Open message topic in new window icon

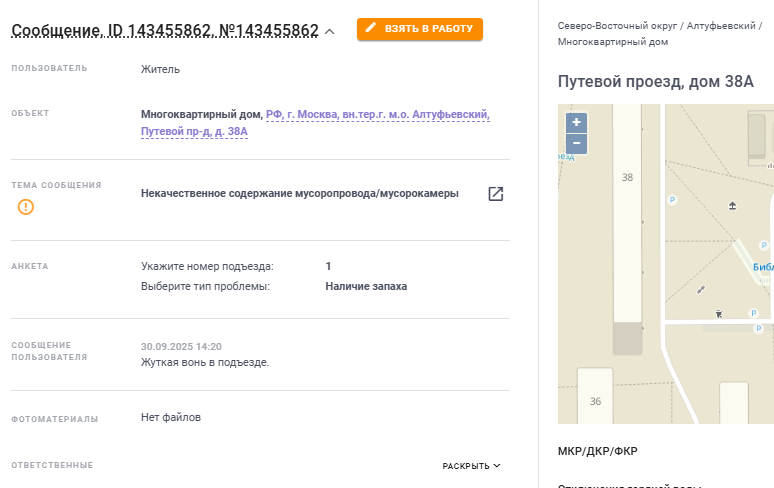point(495,194)
